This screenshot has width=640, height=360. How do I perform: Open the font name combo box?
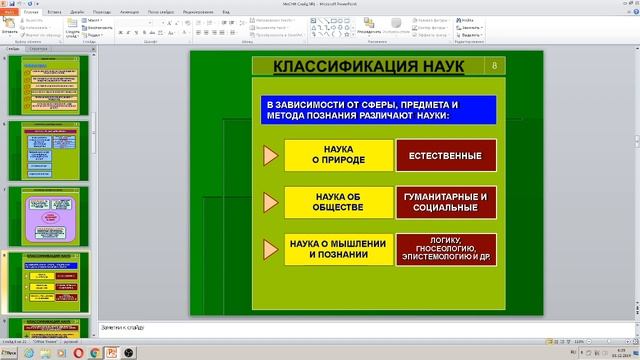click(x=134, y=23)
